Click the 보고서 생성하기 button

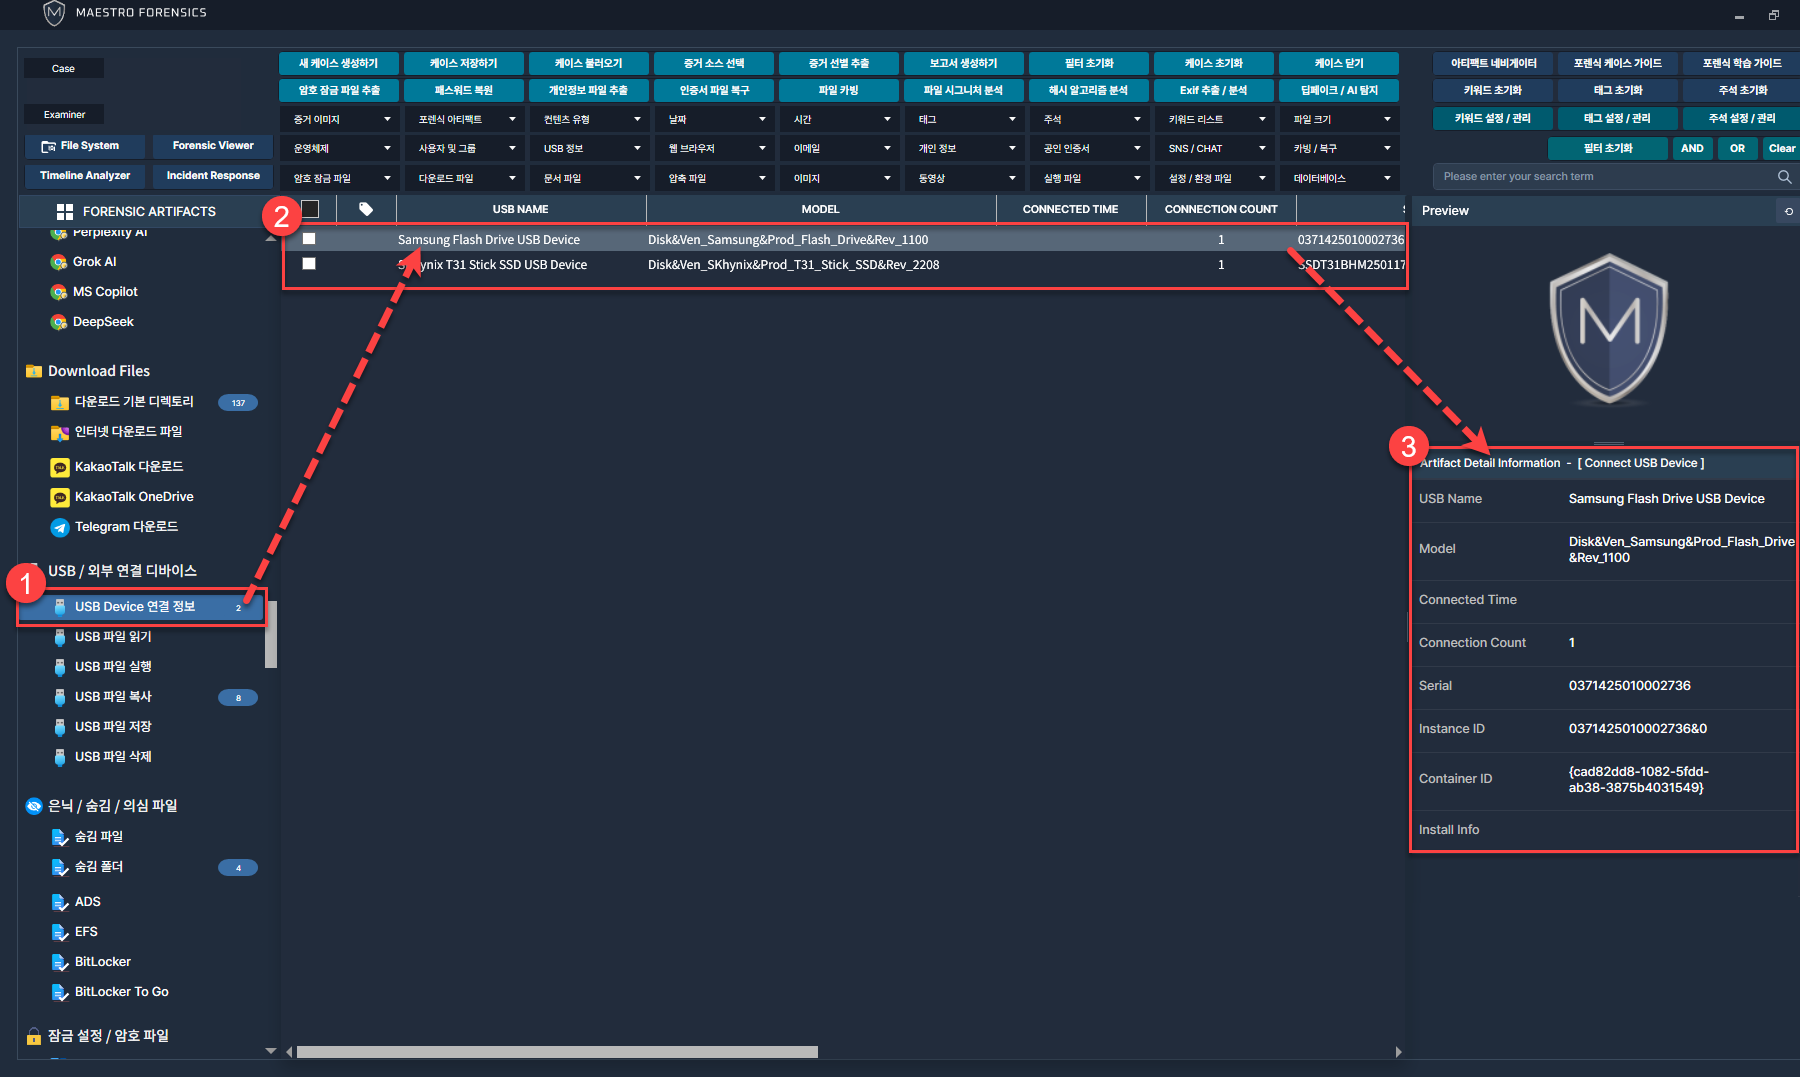click(963, 63)
